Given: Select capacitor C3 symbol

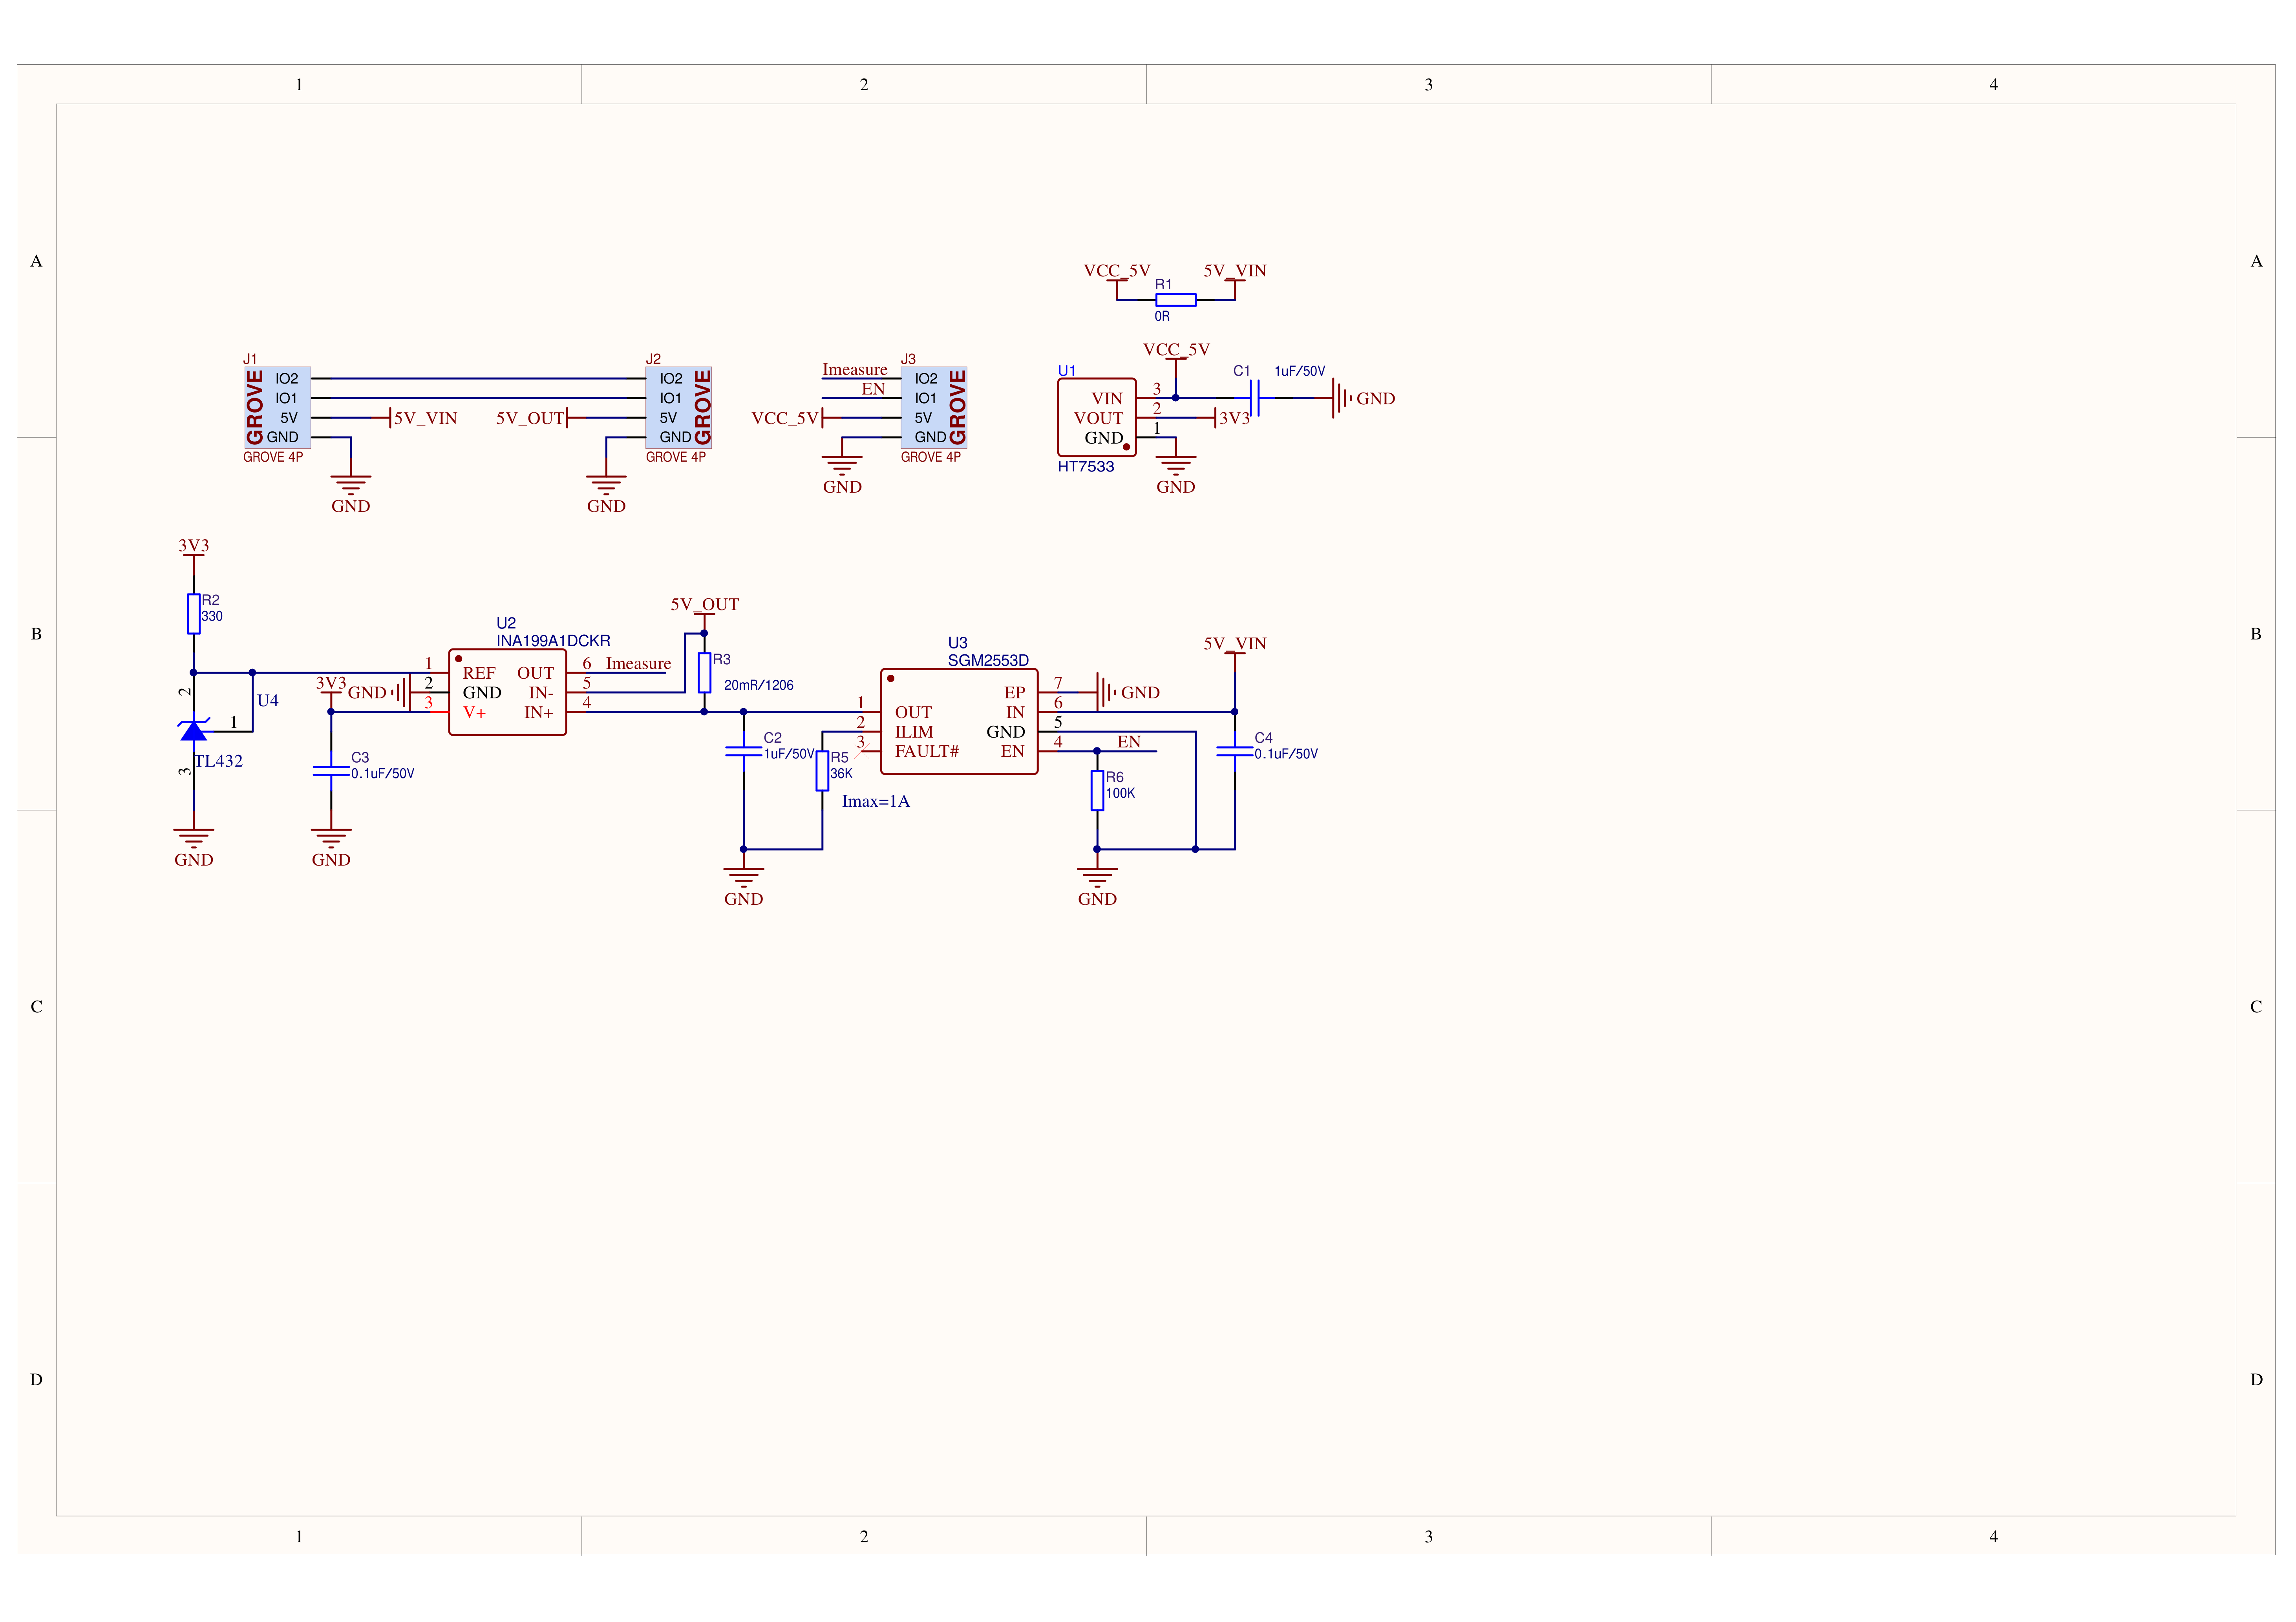Looking at the screenshot, I should pos(331,771).
